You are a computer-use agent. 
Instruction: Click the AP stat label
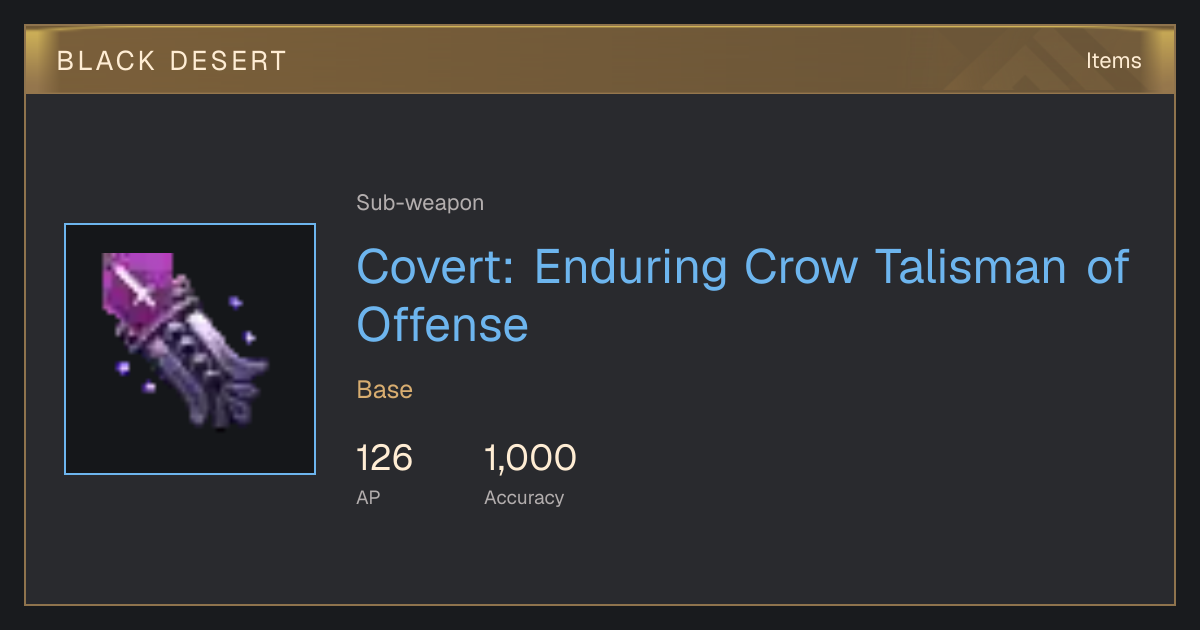368,497
